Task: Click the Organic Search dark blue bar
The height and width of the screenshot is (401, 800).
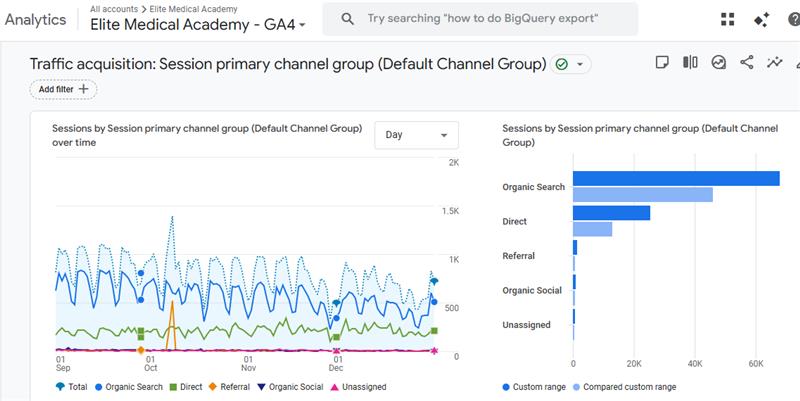Action: point(675,179)
